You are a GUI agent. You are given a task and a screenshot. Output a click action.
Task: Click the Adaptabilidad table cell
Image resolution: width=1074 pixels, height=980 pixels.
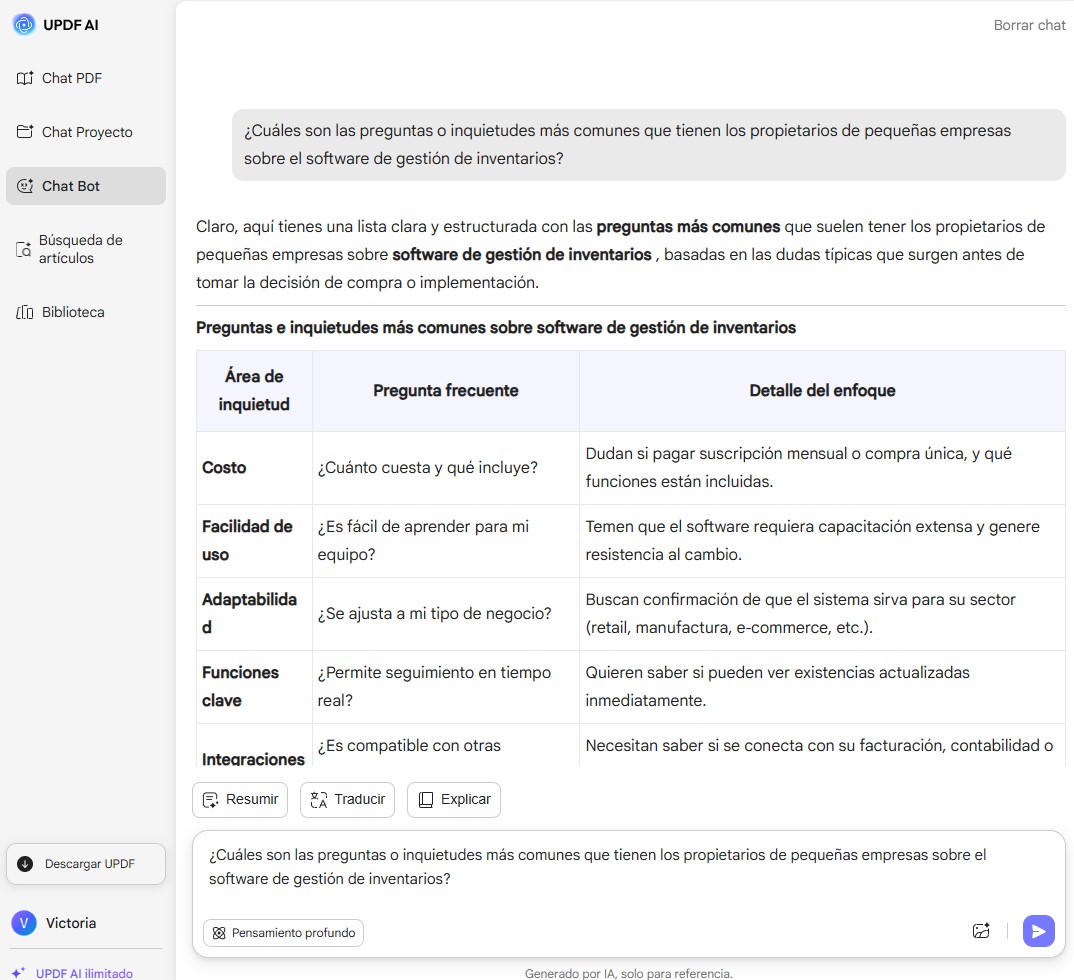[254, 614]
